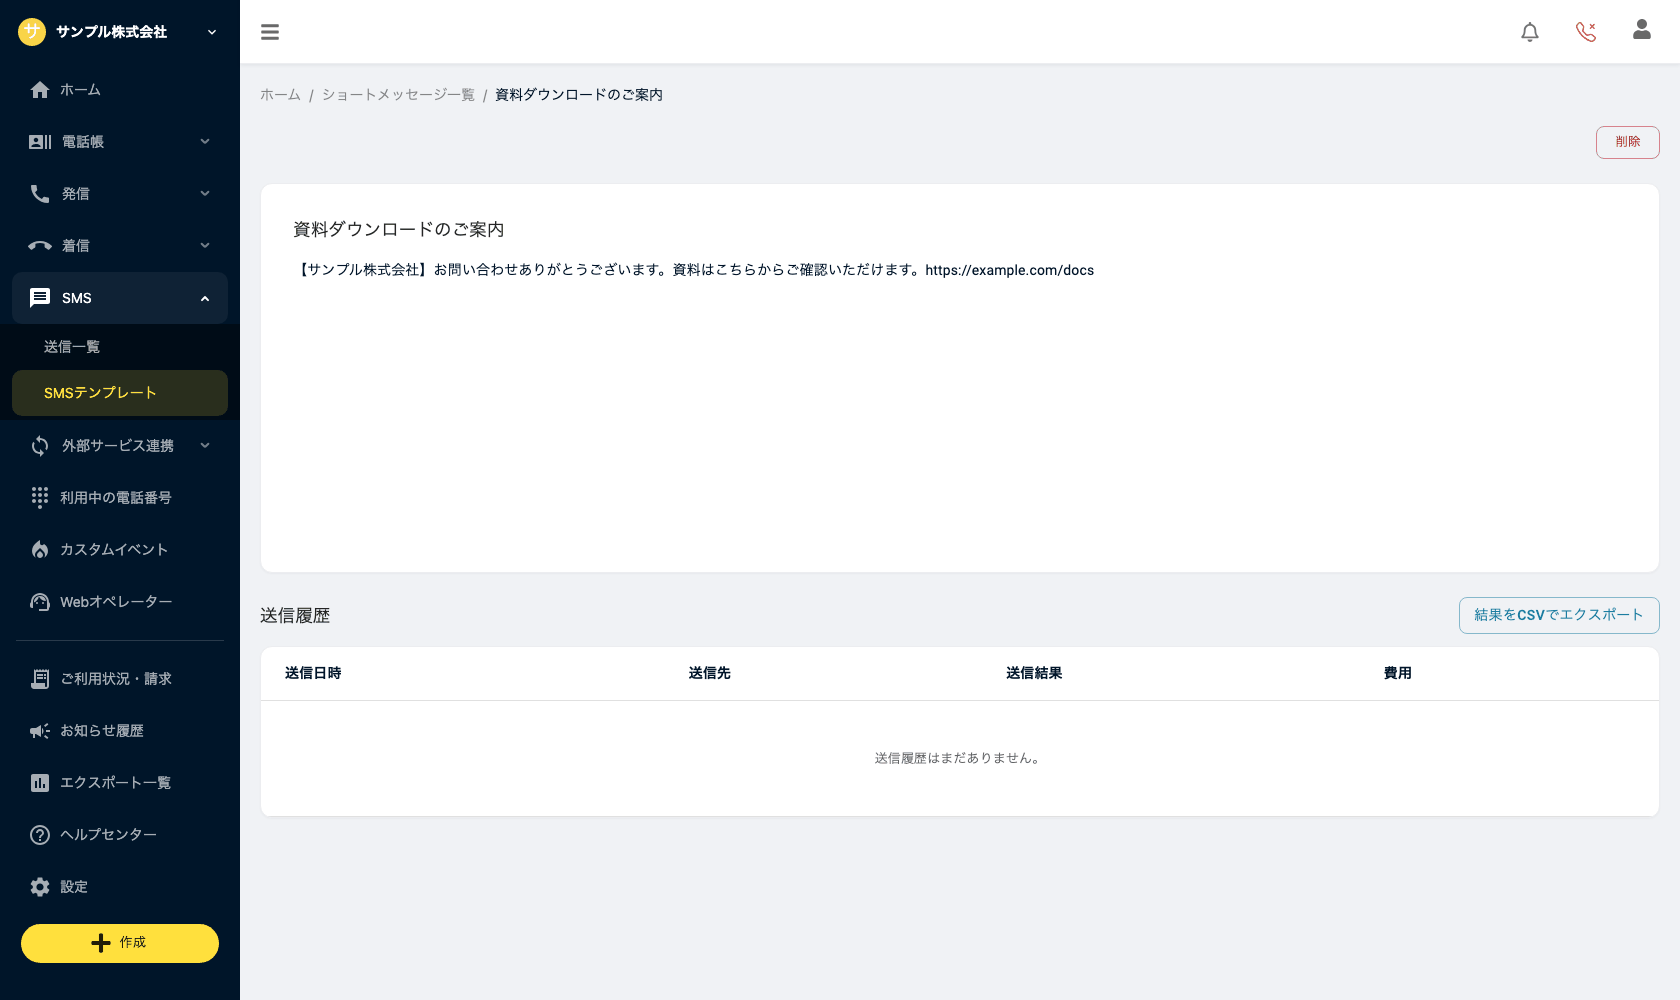Click 結果をCSVでエクスポート button

coord(1559,615)
